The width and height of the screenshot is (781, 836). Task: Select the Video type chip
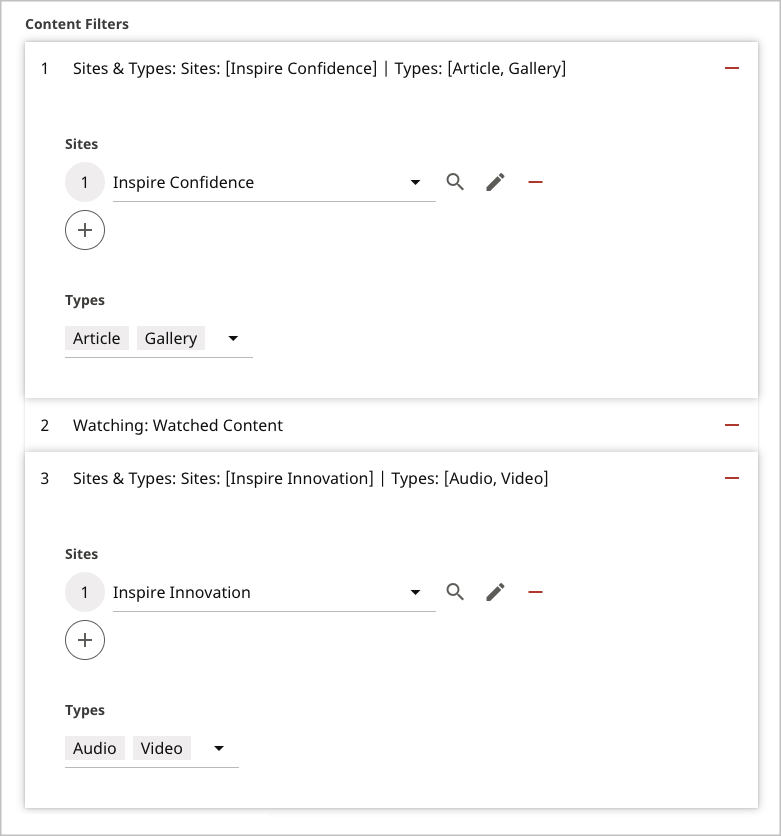pyautogui.click(x=162, y=748)
